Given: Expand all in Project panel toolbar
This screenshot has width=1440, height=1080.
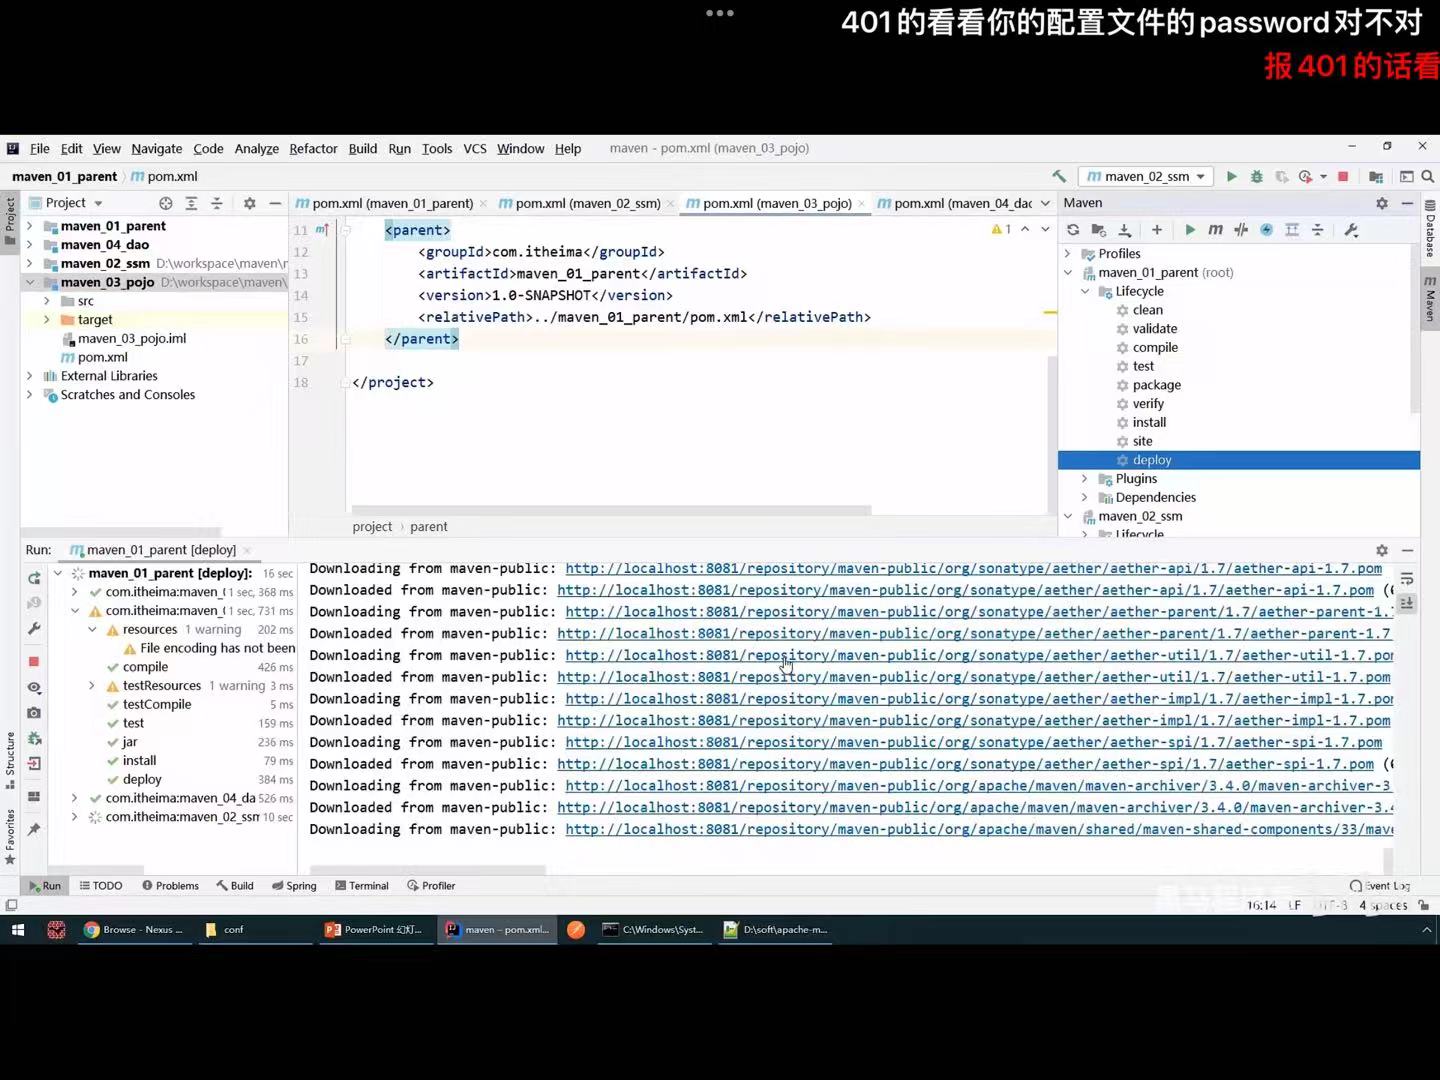Looking at the screenshot, I should click(x=191, y=203).
